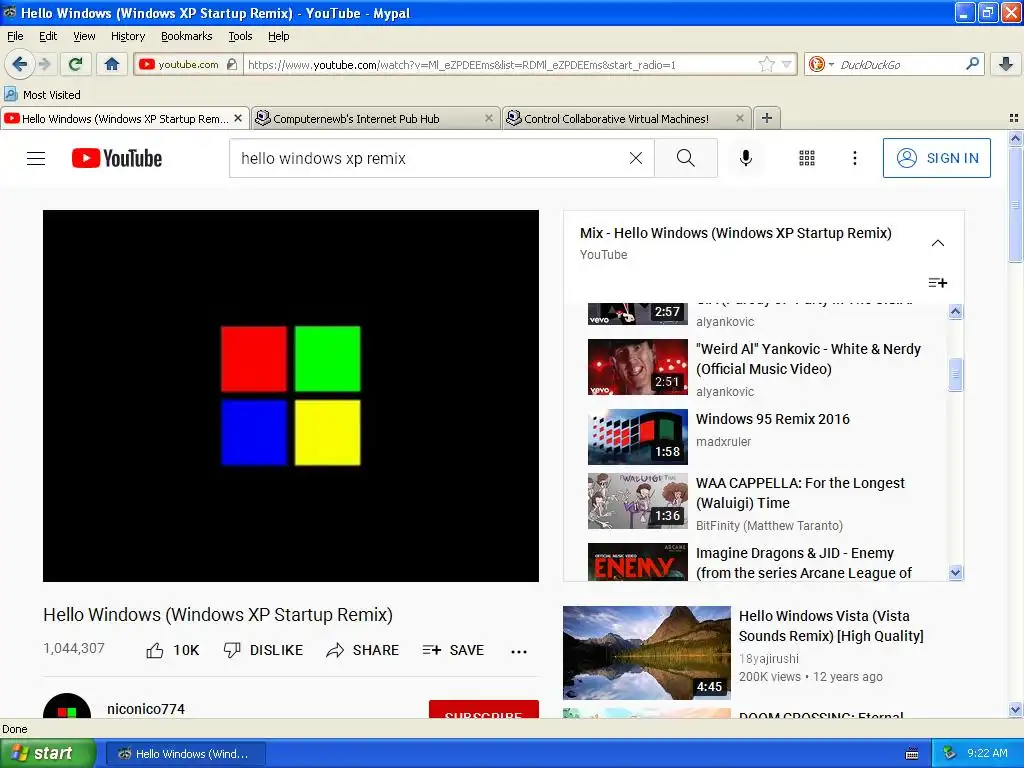Open the File menu
This screenshot has width=1024, height=768.
click(x=15, y=36)
